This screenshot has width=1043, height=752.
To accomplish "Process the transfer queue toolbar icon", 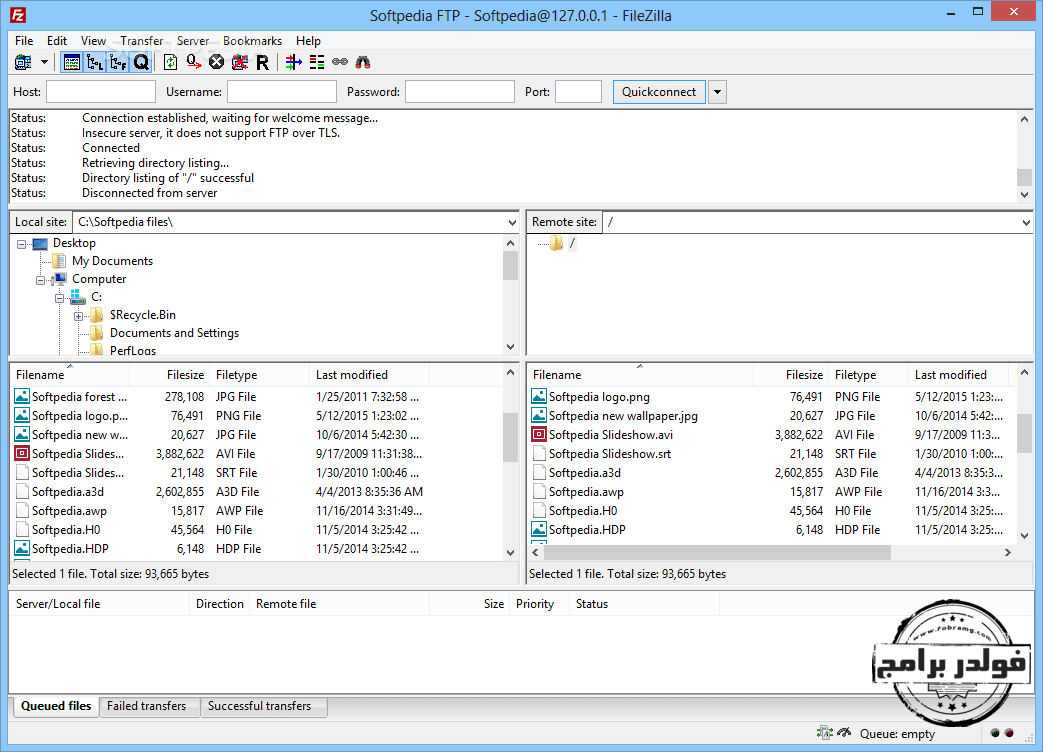I will pyautogui.click(x=194, y=63).
